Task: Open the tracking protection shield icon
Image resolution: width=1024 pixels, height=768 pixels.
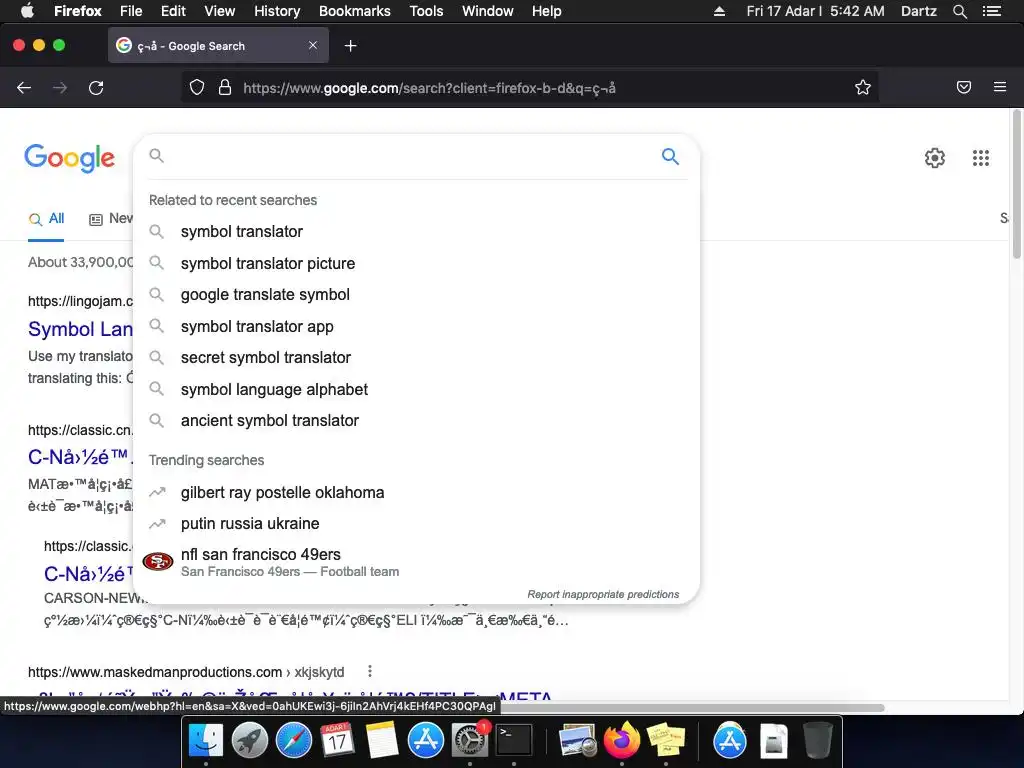Action: (197, 88)
